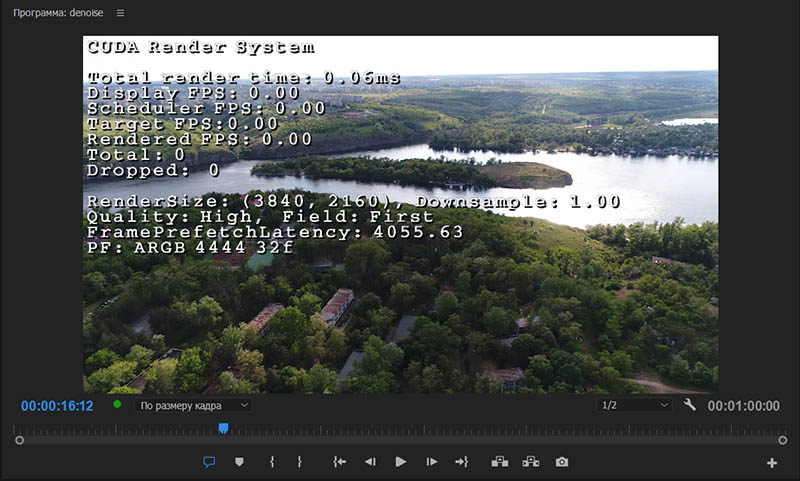Add a marker with the shield icon

pos(239,462)
